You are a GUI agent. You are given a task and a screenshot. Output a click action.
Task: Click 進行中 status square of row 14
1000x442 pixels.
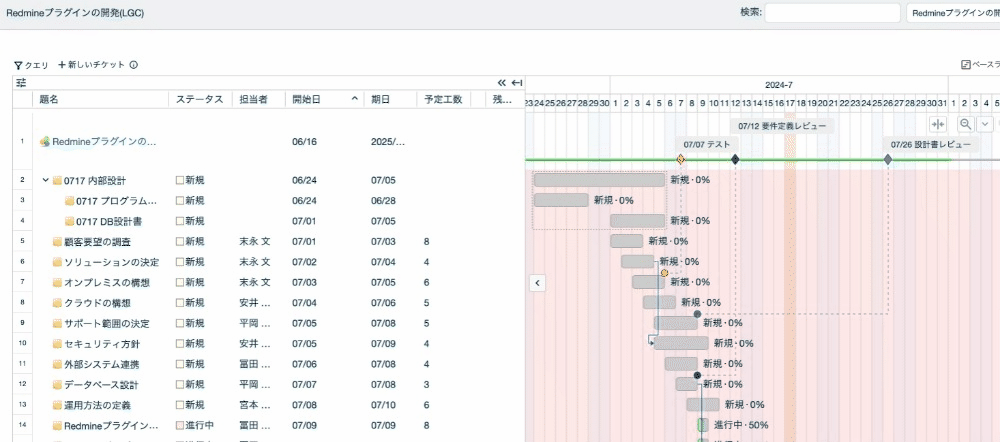tap(180, 425)
